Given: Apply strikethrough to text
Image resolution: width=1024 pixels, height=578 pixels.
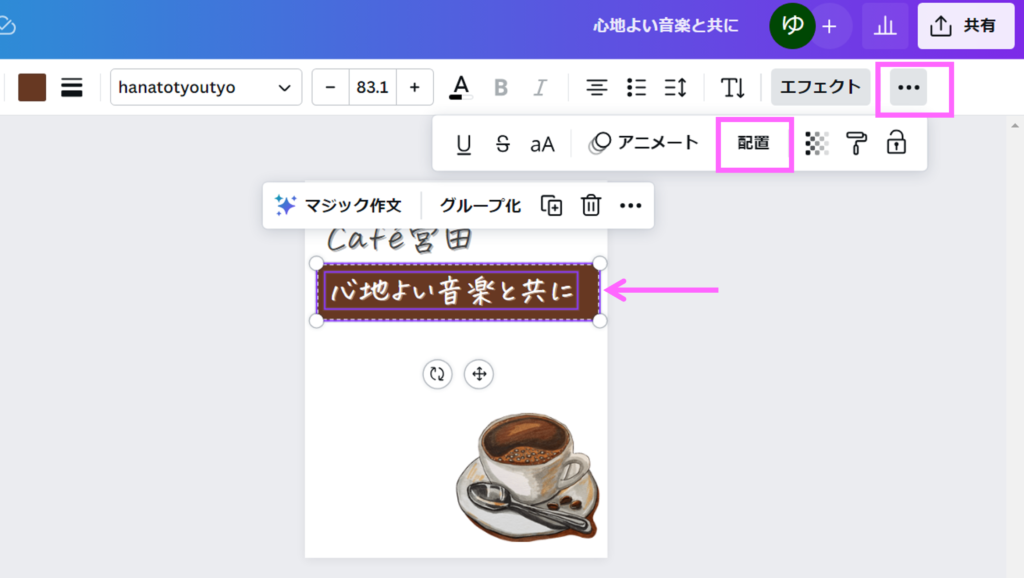Looking at the screenshot, I should (x=502, y=144).
